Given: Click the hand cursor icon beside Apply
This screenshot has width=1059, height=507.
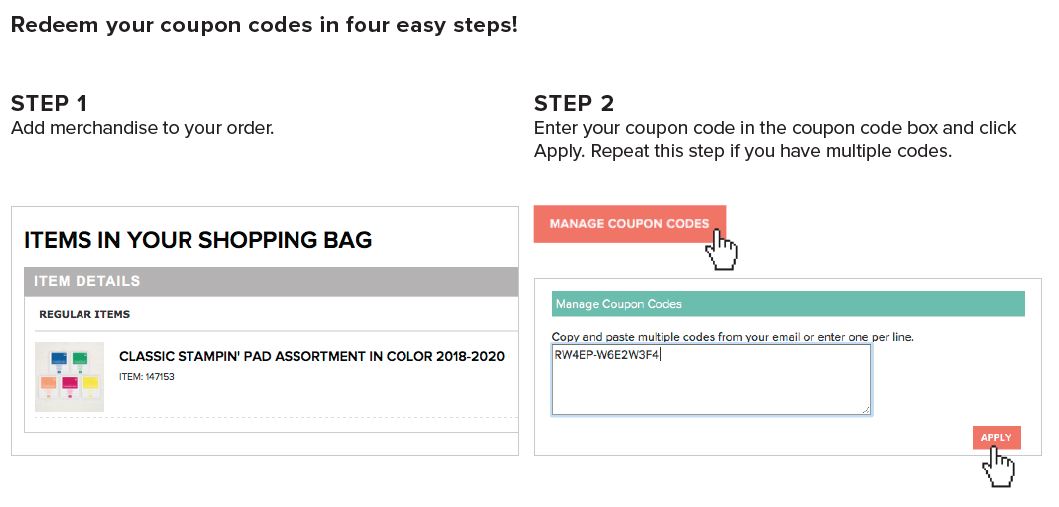Looking at the screenshot, I should (999, 467).
